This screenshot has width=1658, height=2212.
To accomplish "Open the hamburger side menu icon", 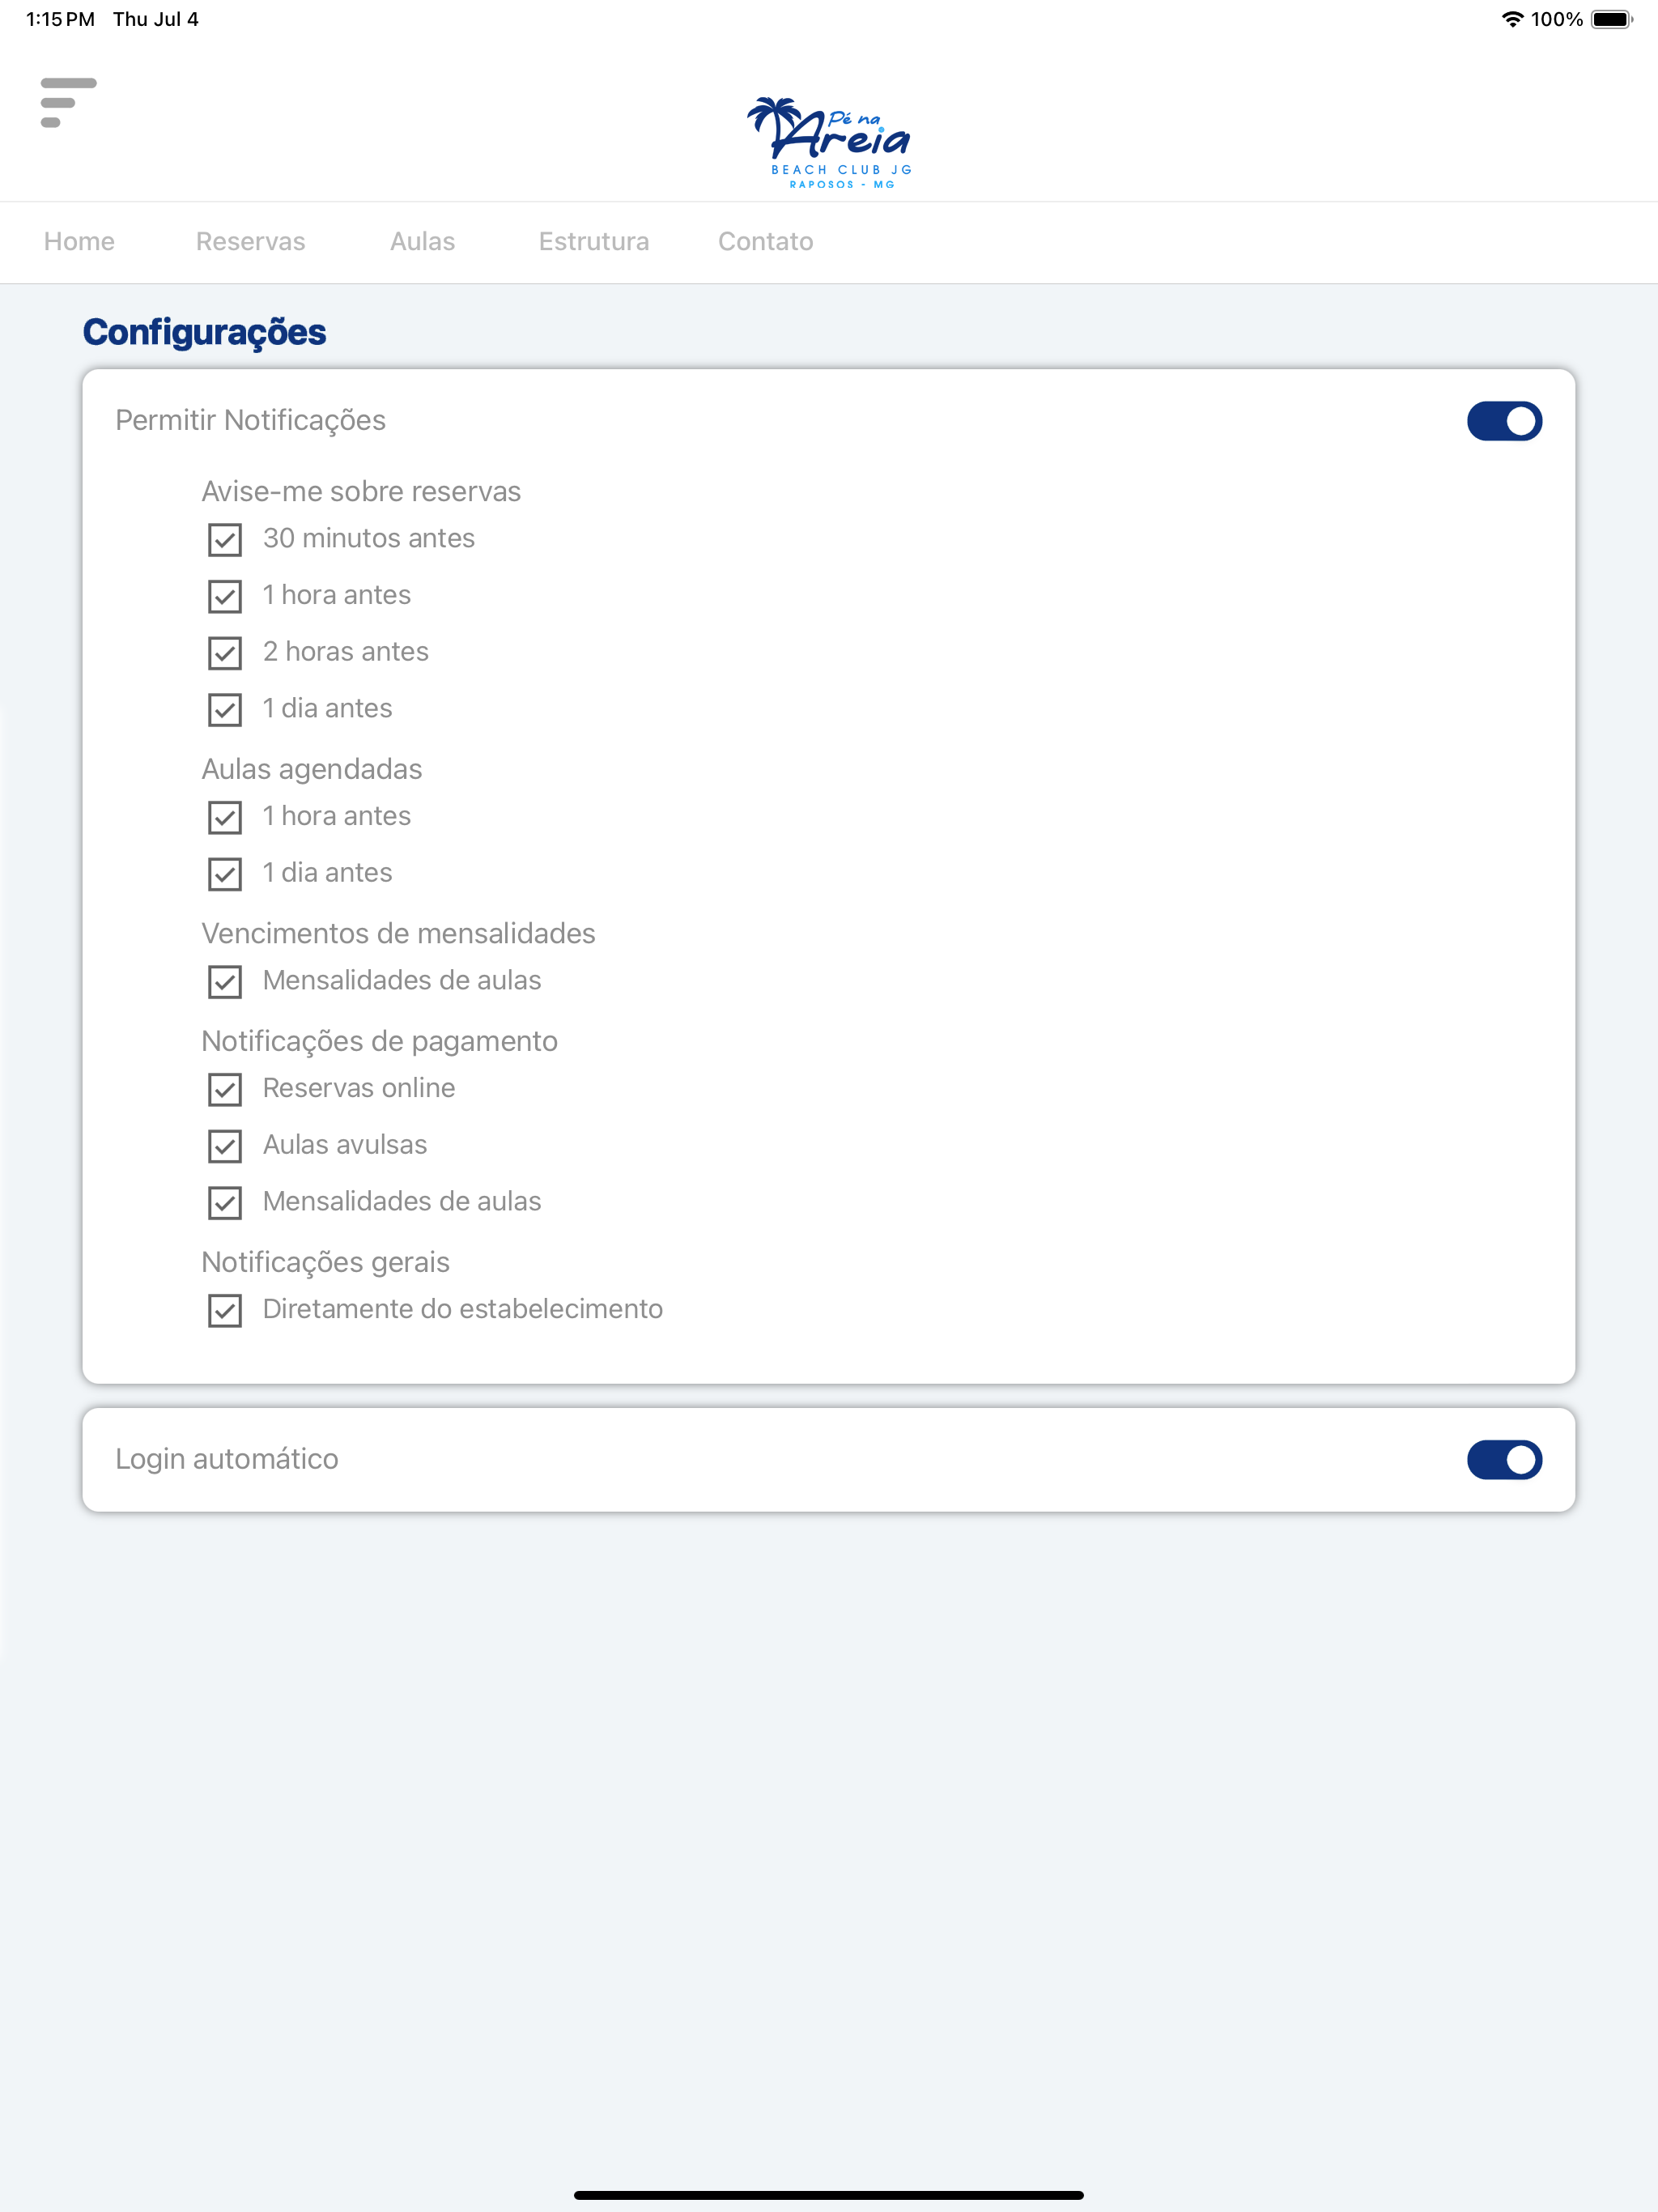I will click(x=68, y=102).
